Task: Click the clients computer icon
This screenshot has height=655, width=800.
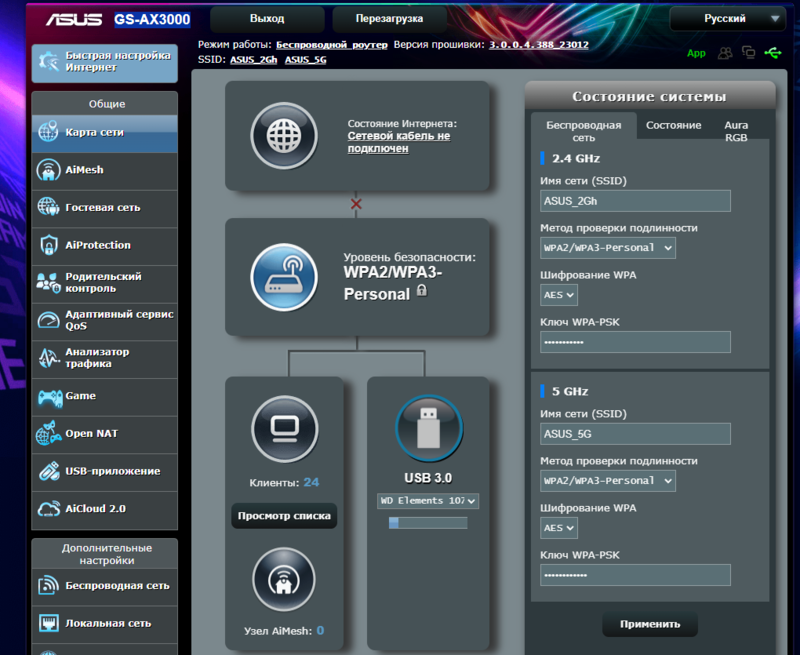Action: coord(285,429)
